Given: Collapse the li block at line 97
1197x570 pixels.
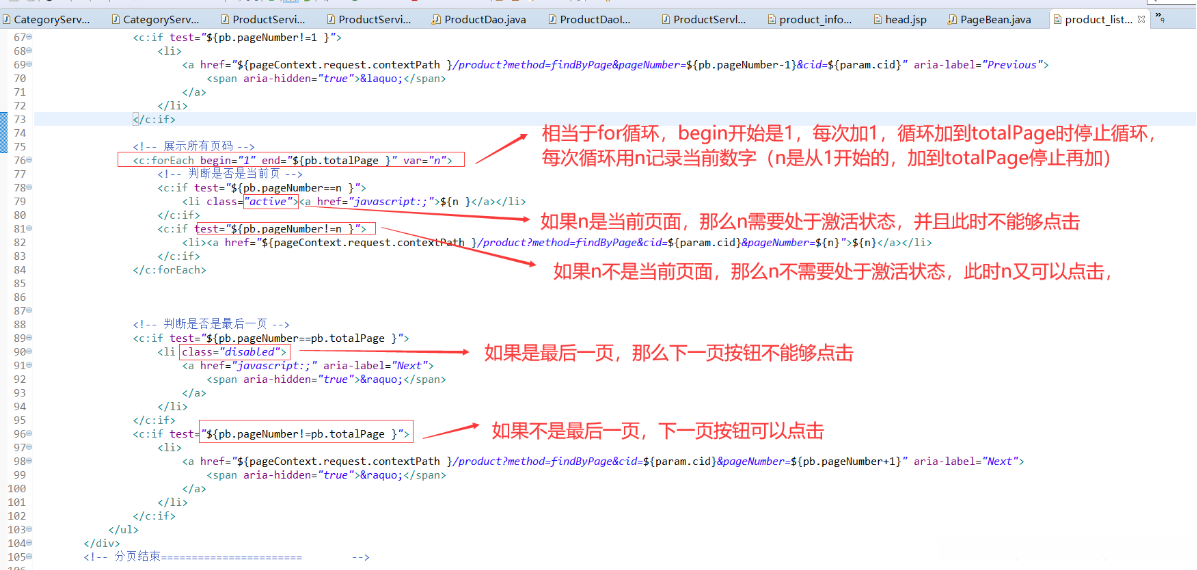Looking at the screenshot, I should click(30, 448).
